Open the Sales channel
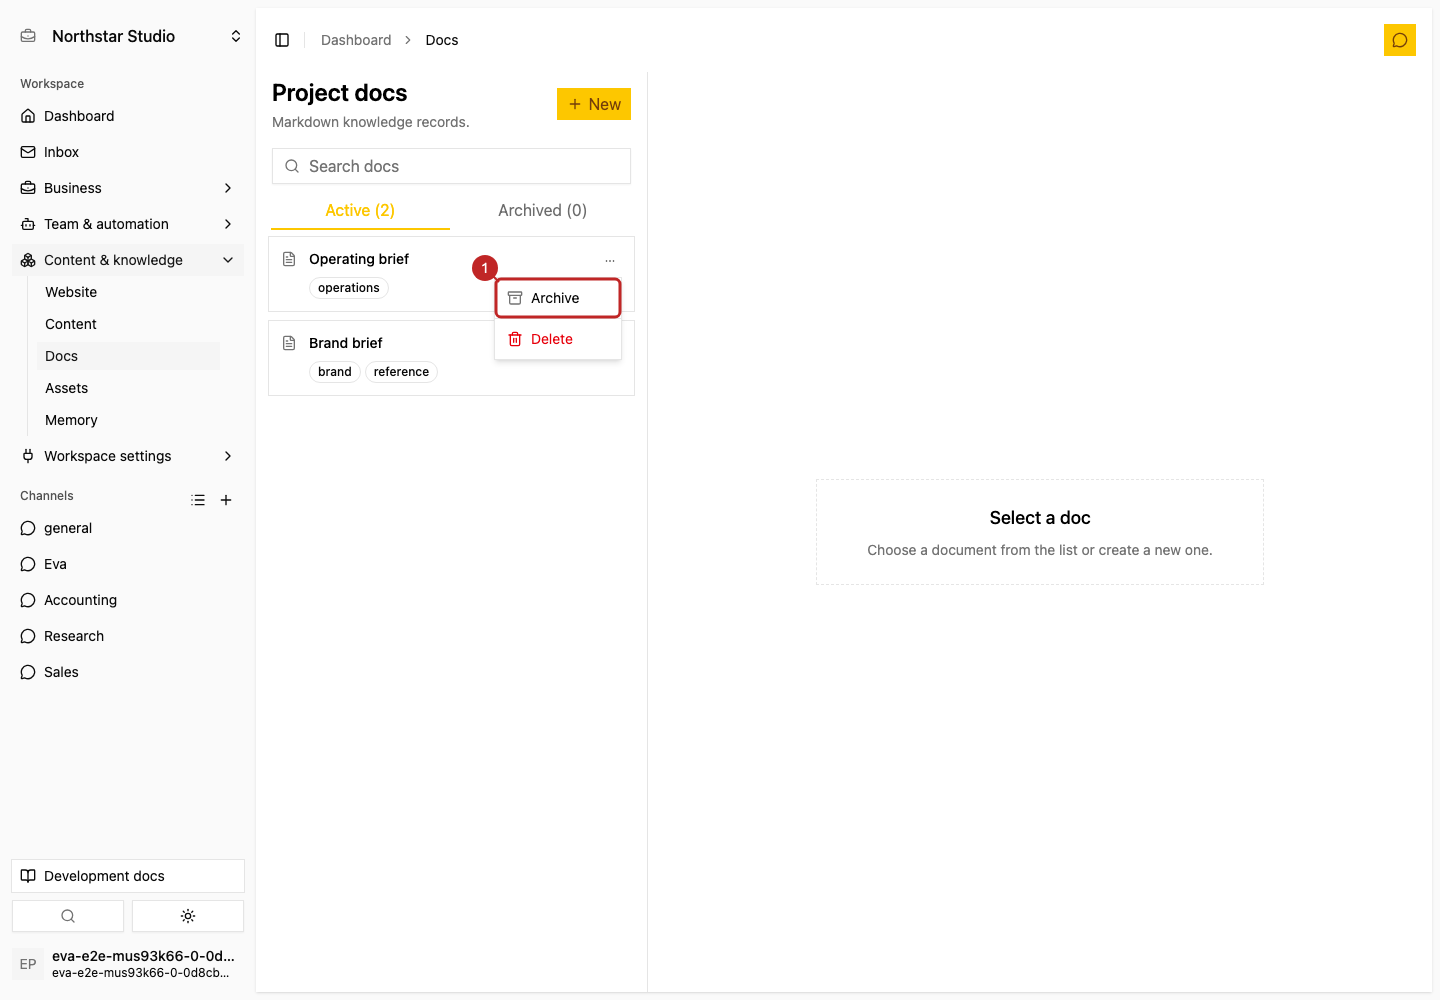 [128, 672]
